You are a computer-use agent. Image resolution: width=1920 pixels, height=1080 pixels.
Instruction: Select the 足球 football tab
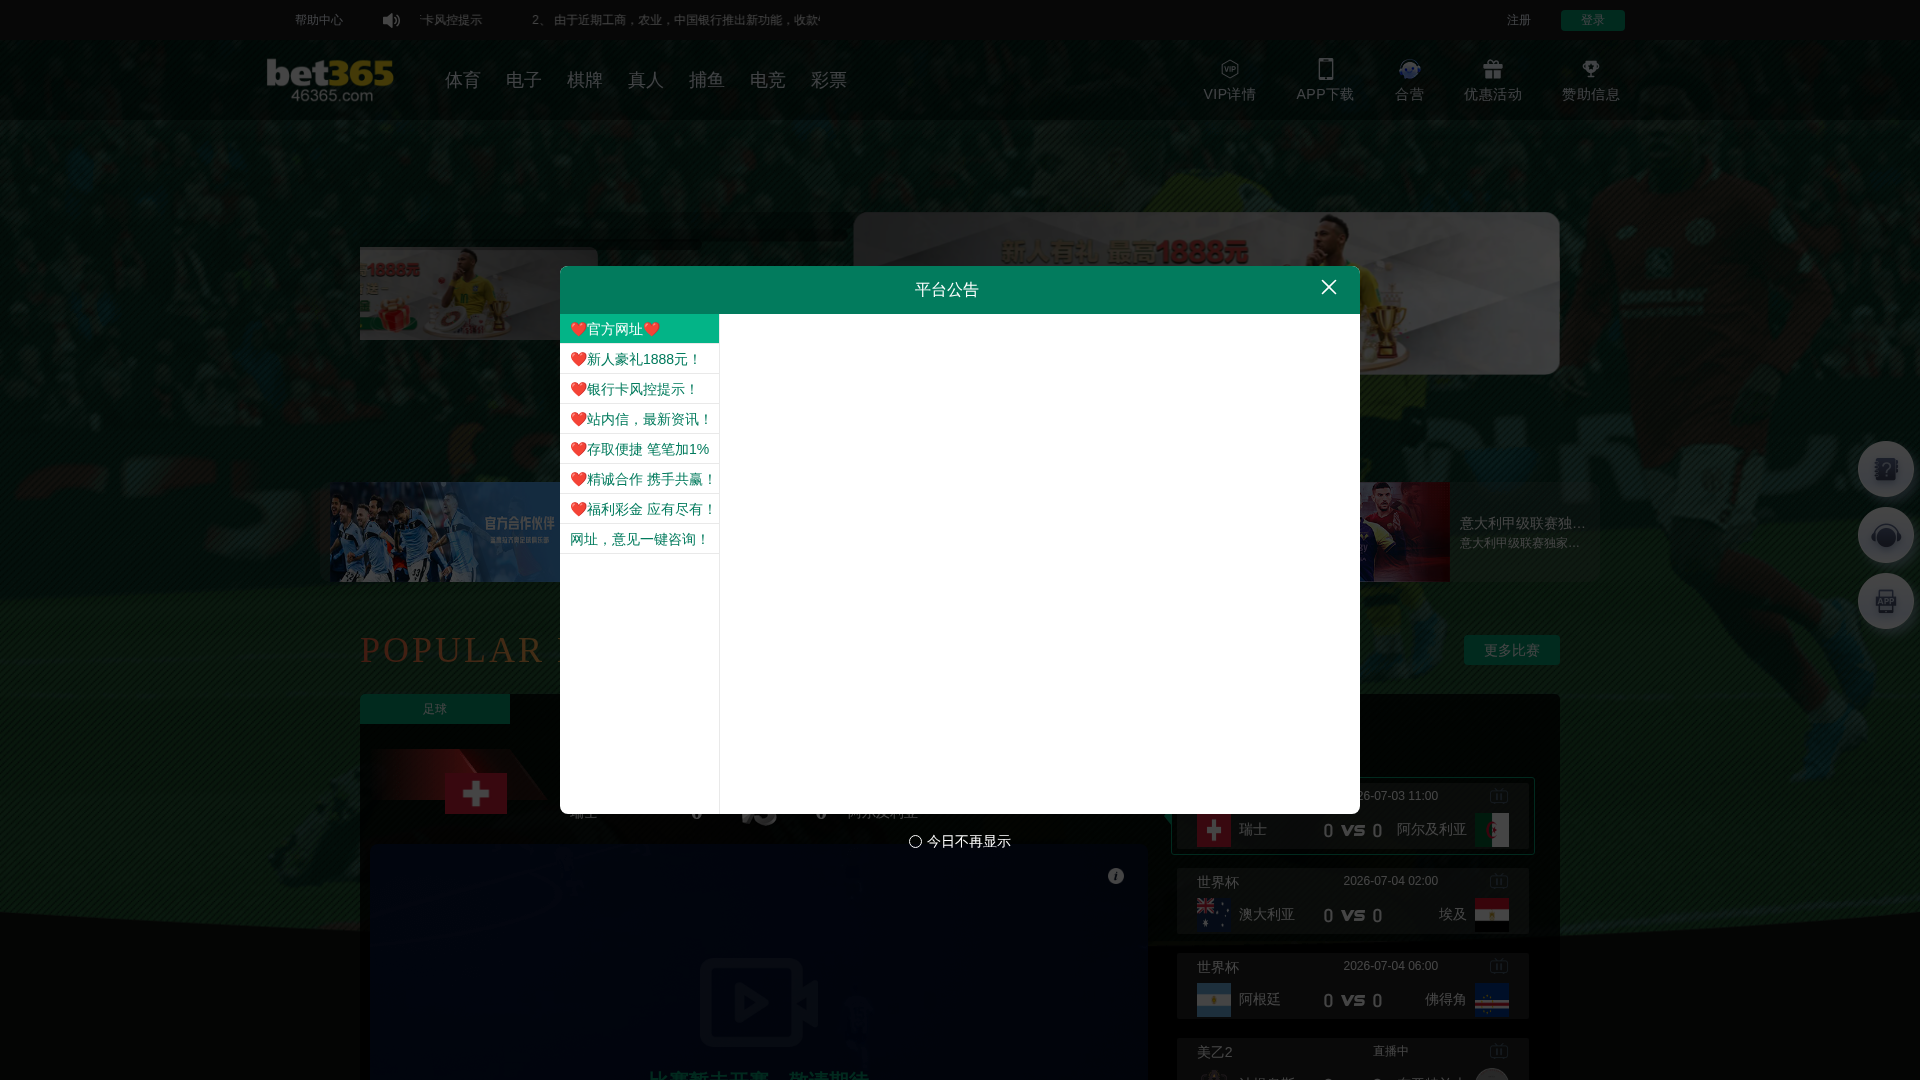435,709
